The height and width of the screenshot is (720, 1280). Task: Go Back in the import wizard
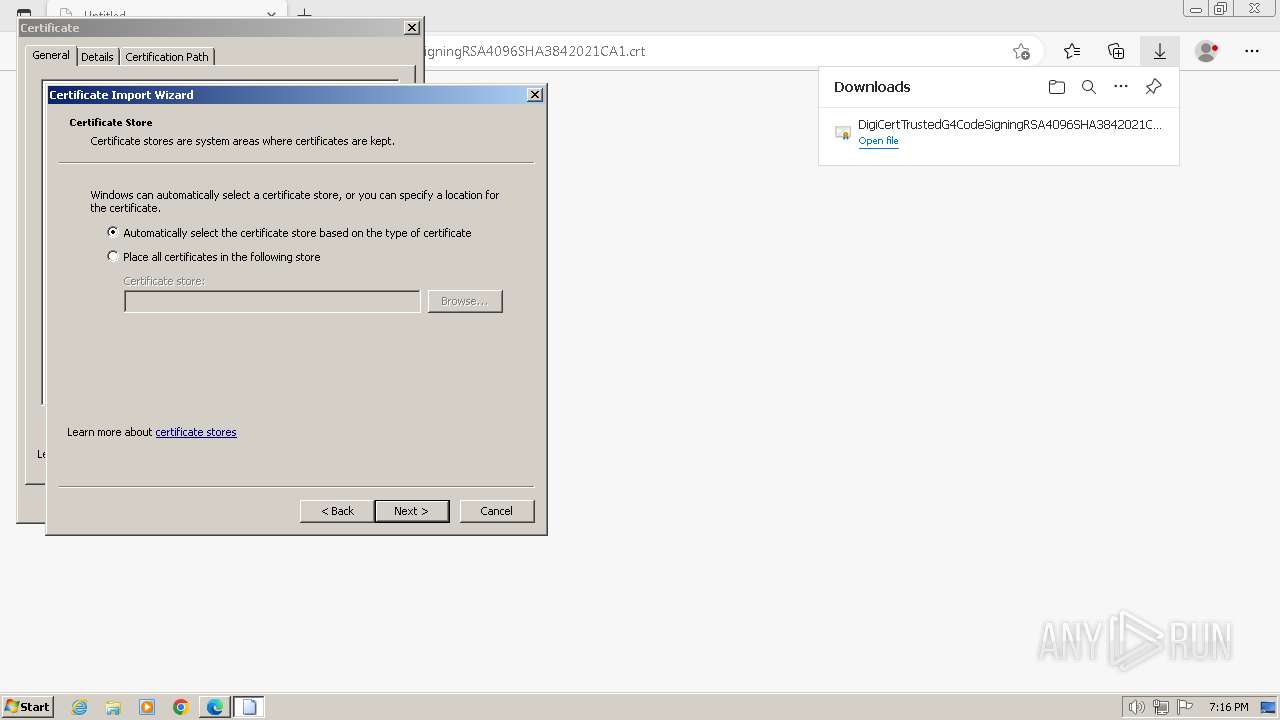coord(337,511)
